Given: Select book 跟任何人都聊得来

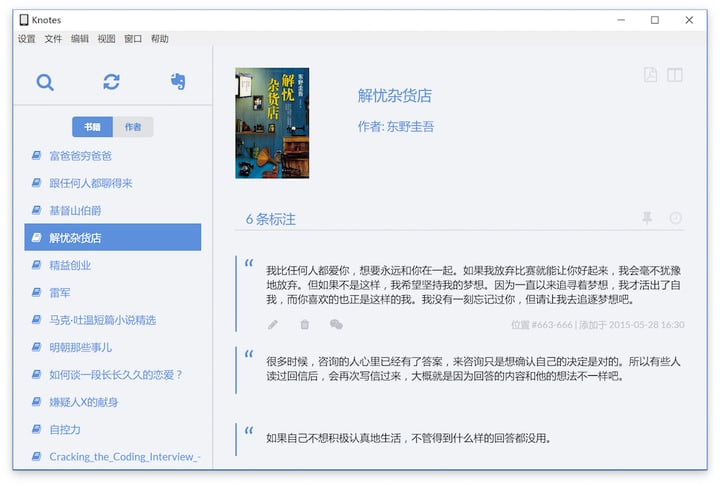Looking at the screenshot, I should tap(112, 183).
